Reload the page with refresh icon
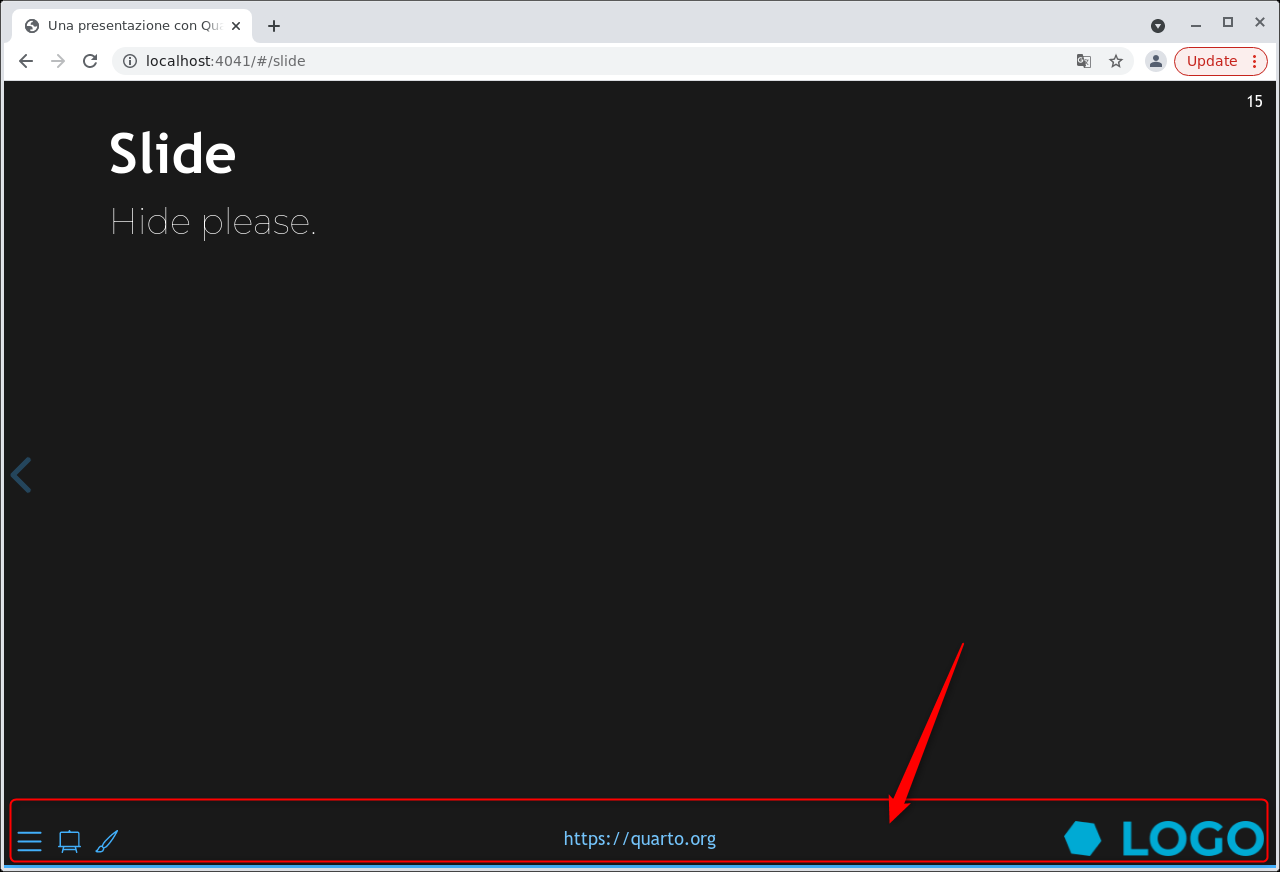The width and height of the screenshot is (1280, 872). click(90, 61)
